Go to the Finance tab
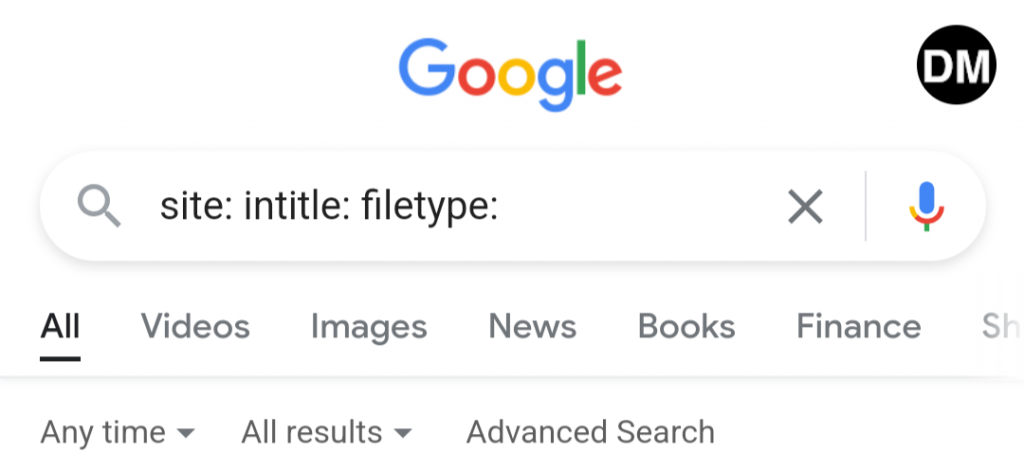Image resolution: width=1024 pixels, height=471 pixels. (x=858, y=327)
